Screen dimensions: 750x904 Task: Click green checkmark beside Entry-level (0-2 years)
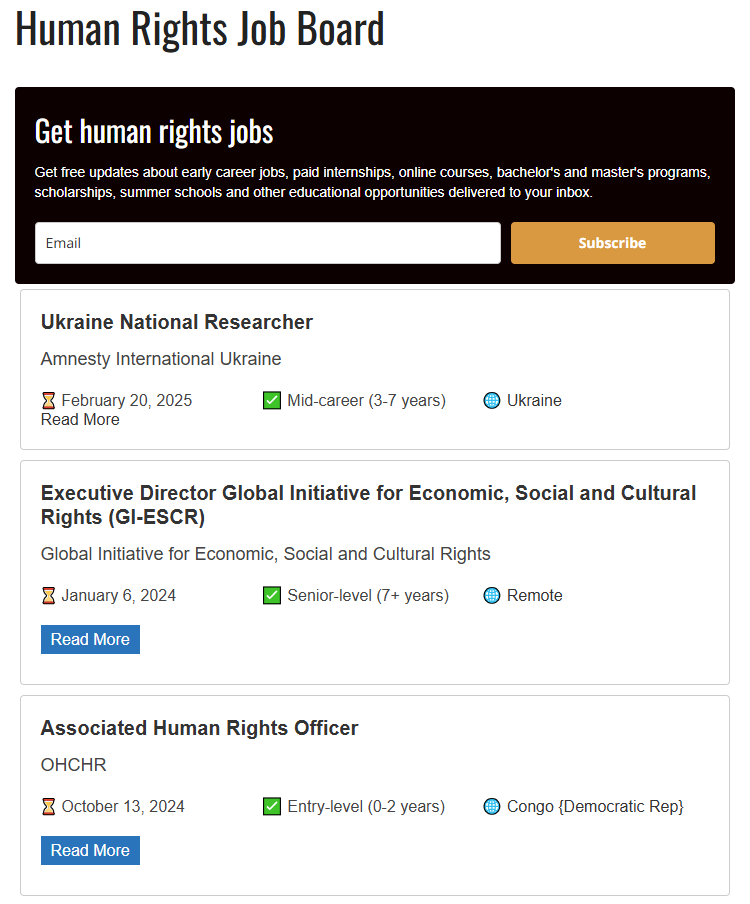tap(272, 806)
